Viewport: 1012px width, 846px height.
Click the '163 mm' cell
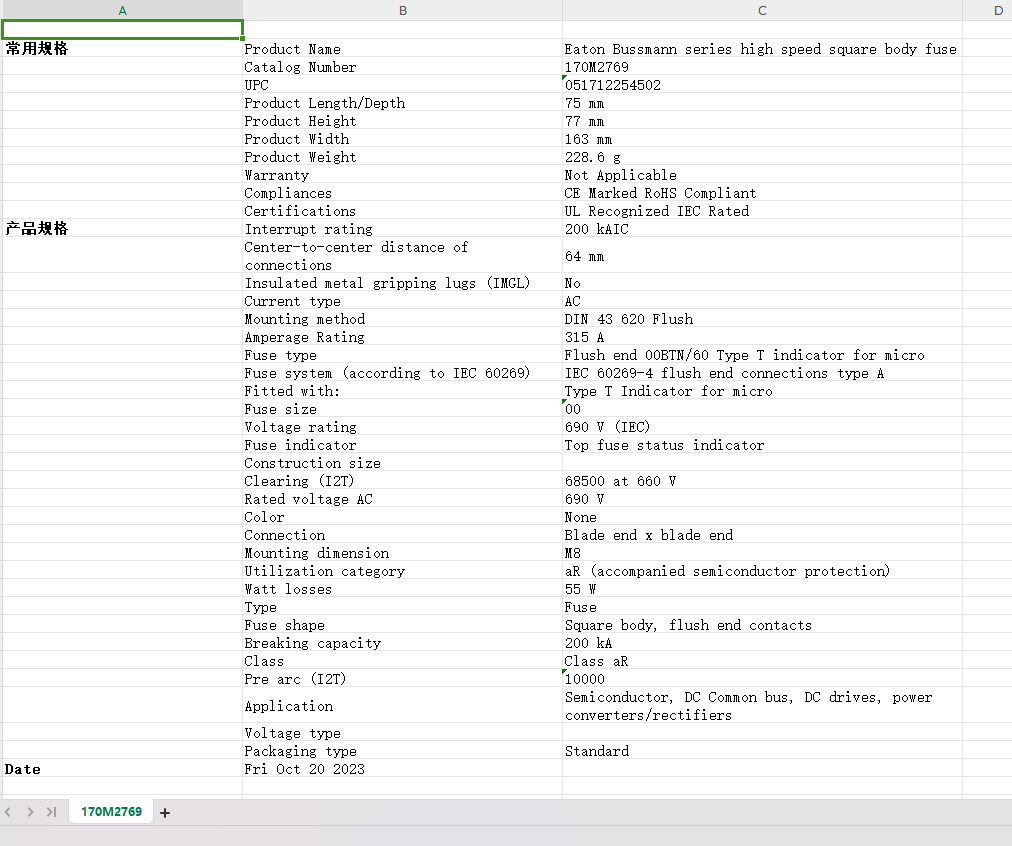coord(762,139)
